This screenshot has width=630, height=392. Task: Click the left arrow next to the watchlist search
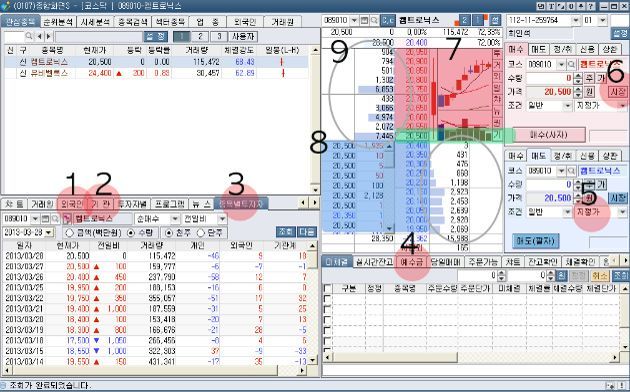(x=40, y=37)
